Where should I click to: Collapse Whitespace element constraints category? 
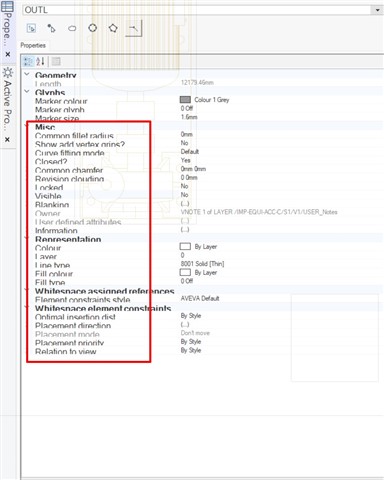point(27,307)
